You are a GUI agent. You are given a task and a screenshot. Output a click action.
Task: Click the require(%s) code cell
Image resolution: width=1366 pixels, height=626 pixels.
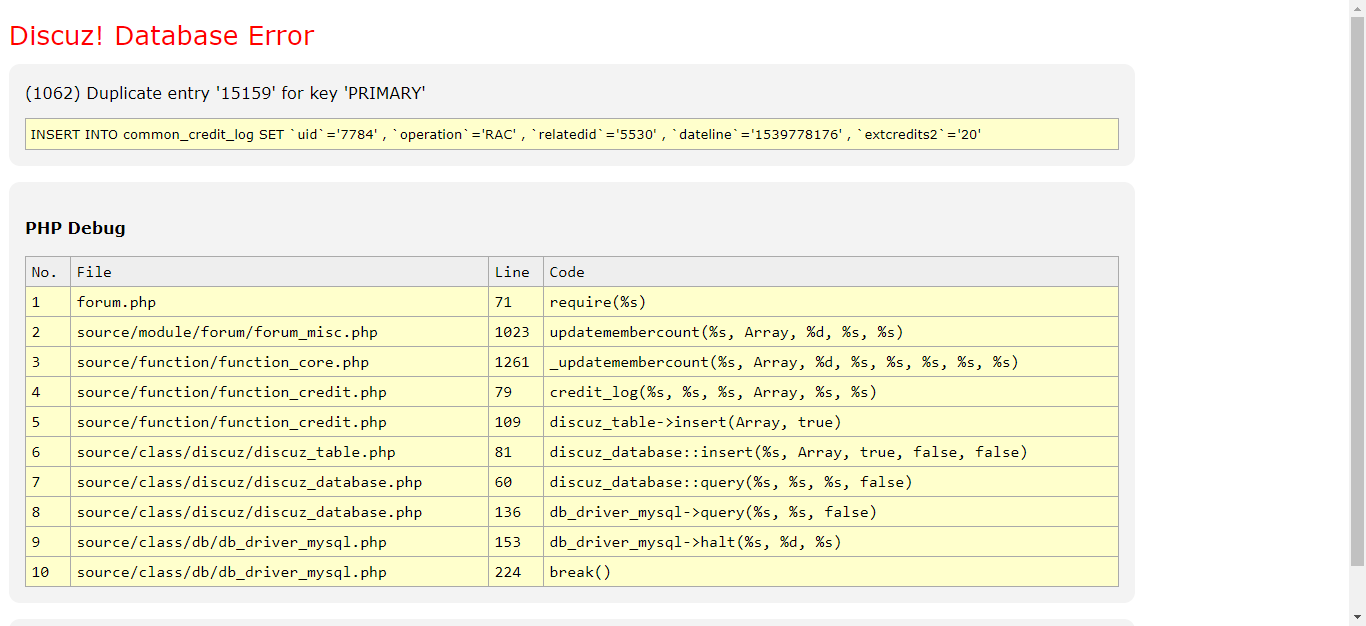(x=831, y=302)
